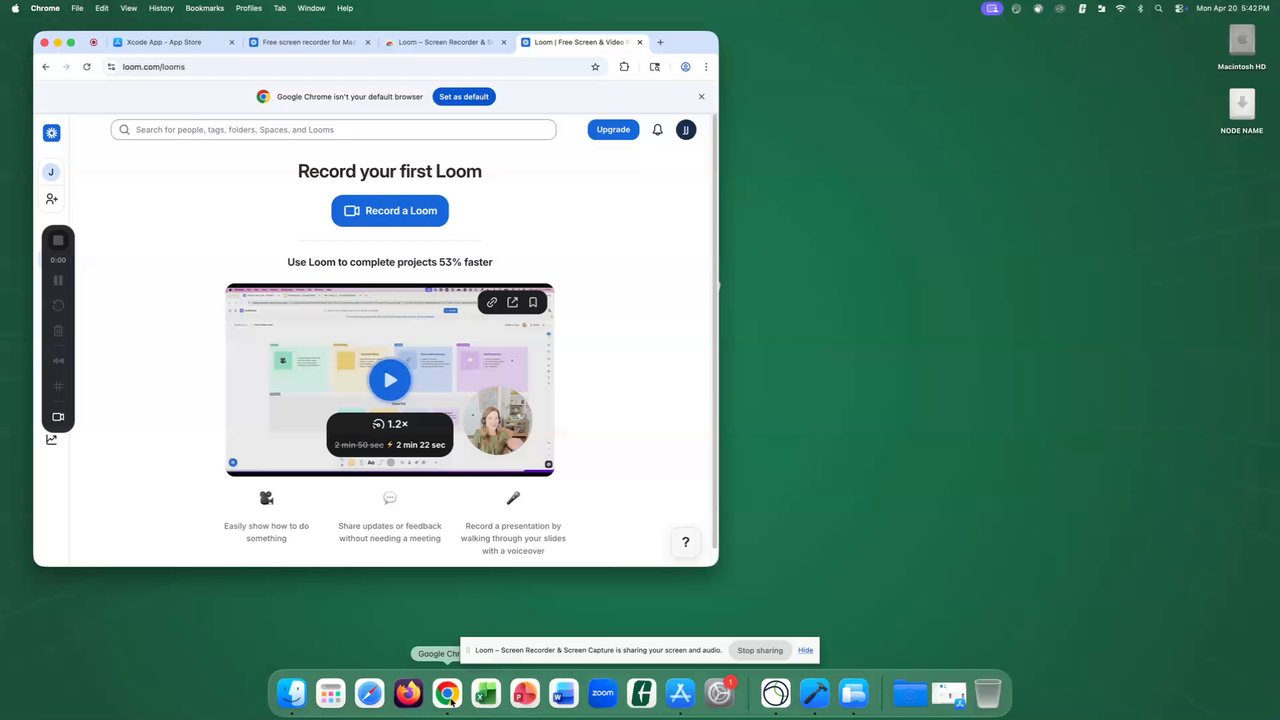This screenshot has height=720, width=1280.
Task: Bookmark this page with star icon
Action: tap(595, 67)
